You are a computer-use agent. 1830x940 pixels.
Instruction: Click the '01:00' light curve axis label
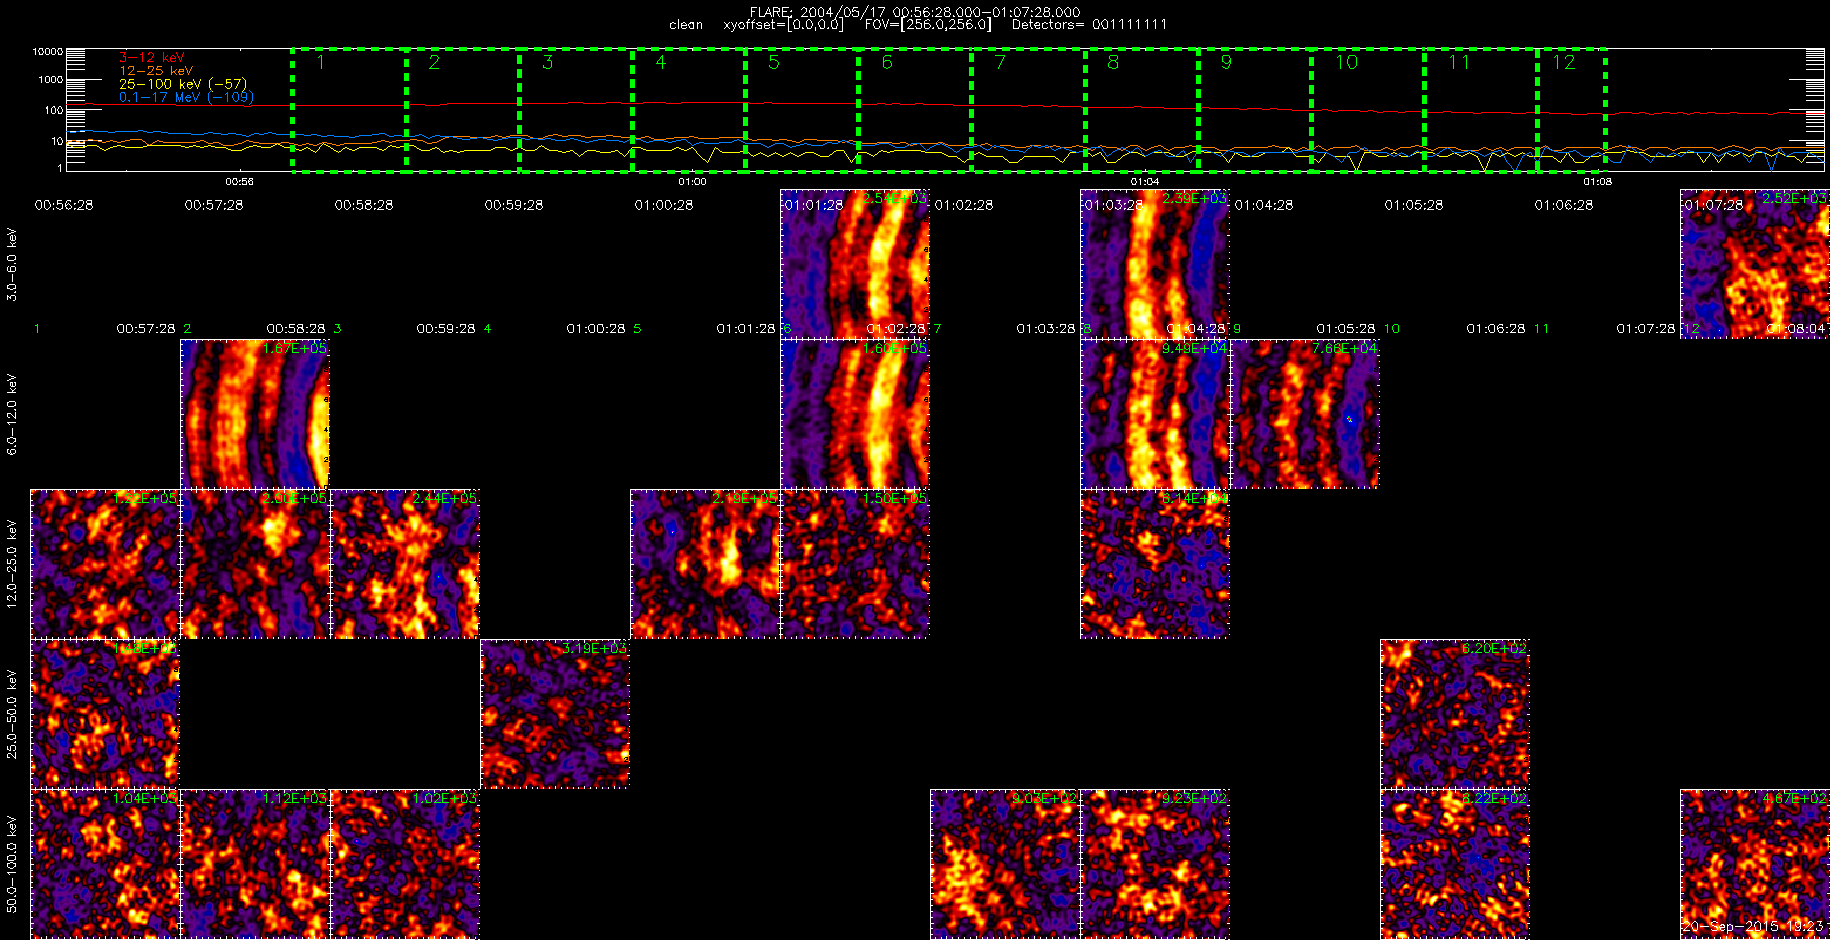(x=692, y=182)
